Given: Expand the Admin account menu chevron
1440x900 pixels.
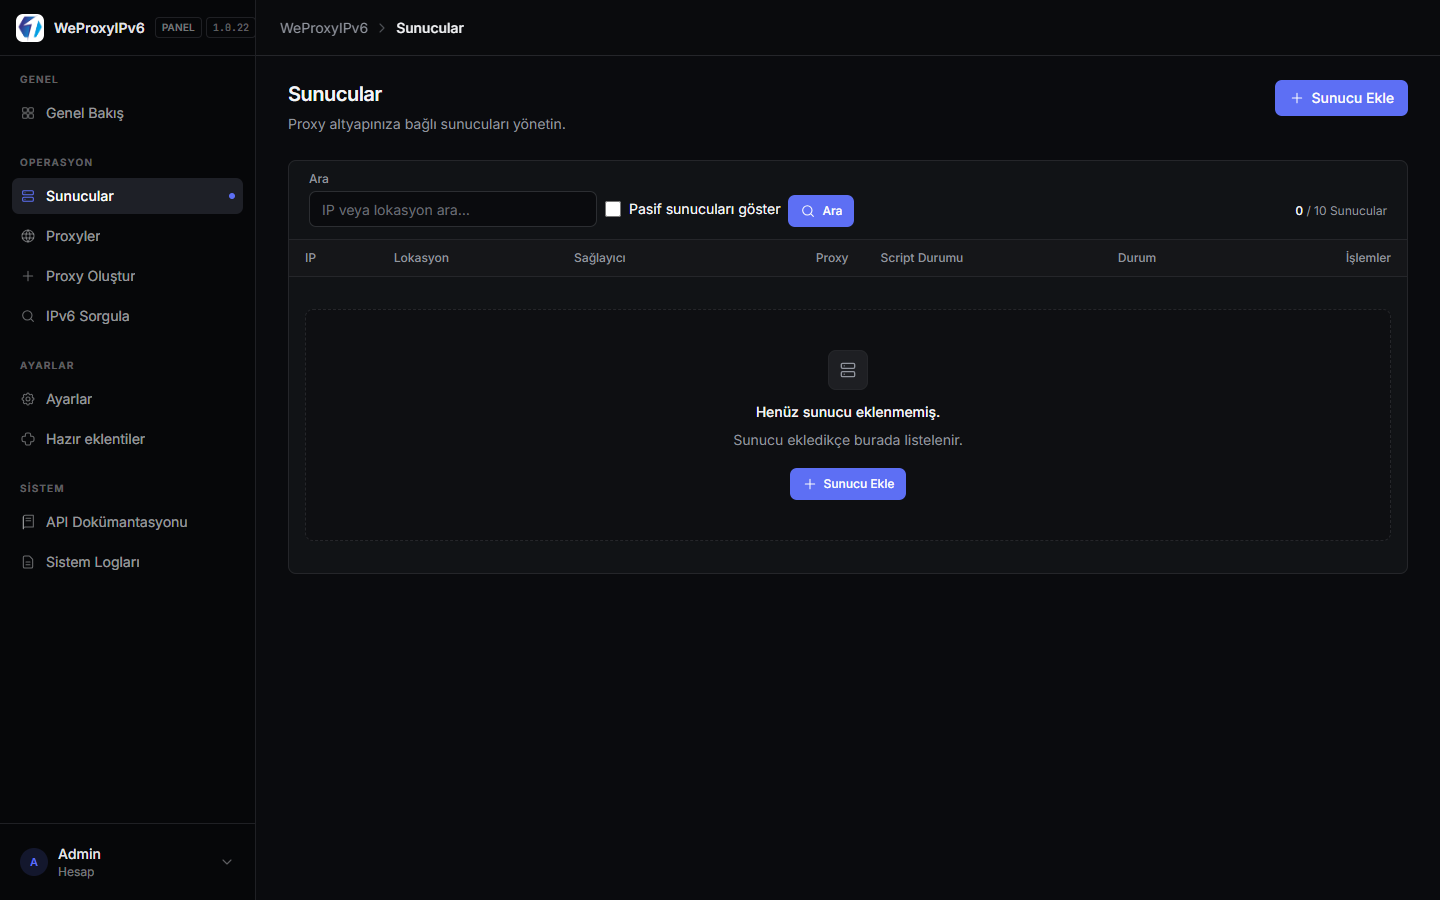Looking at the screenshot, I should coord(227,862).
